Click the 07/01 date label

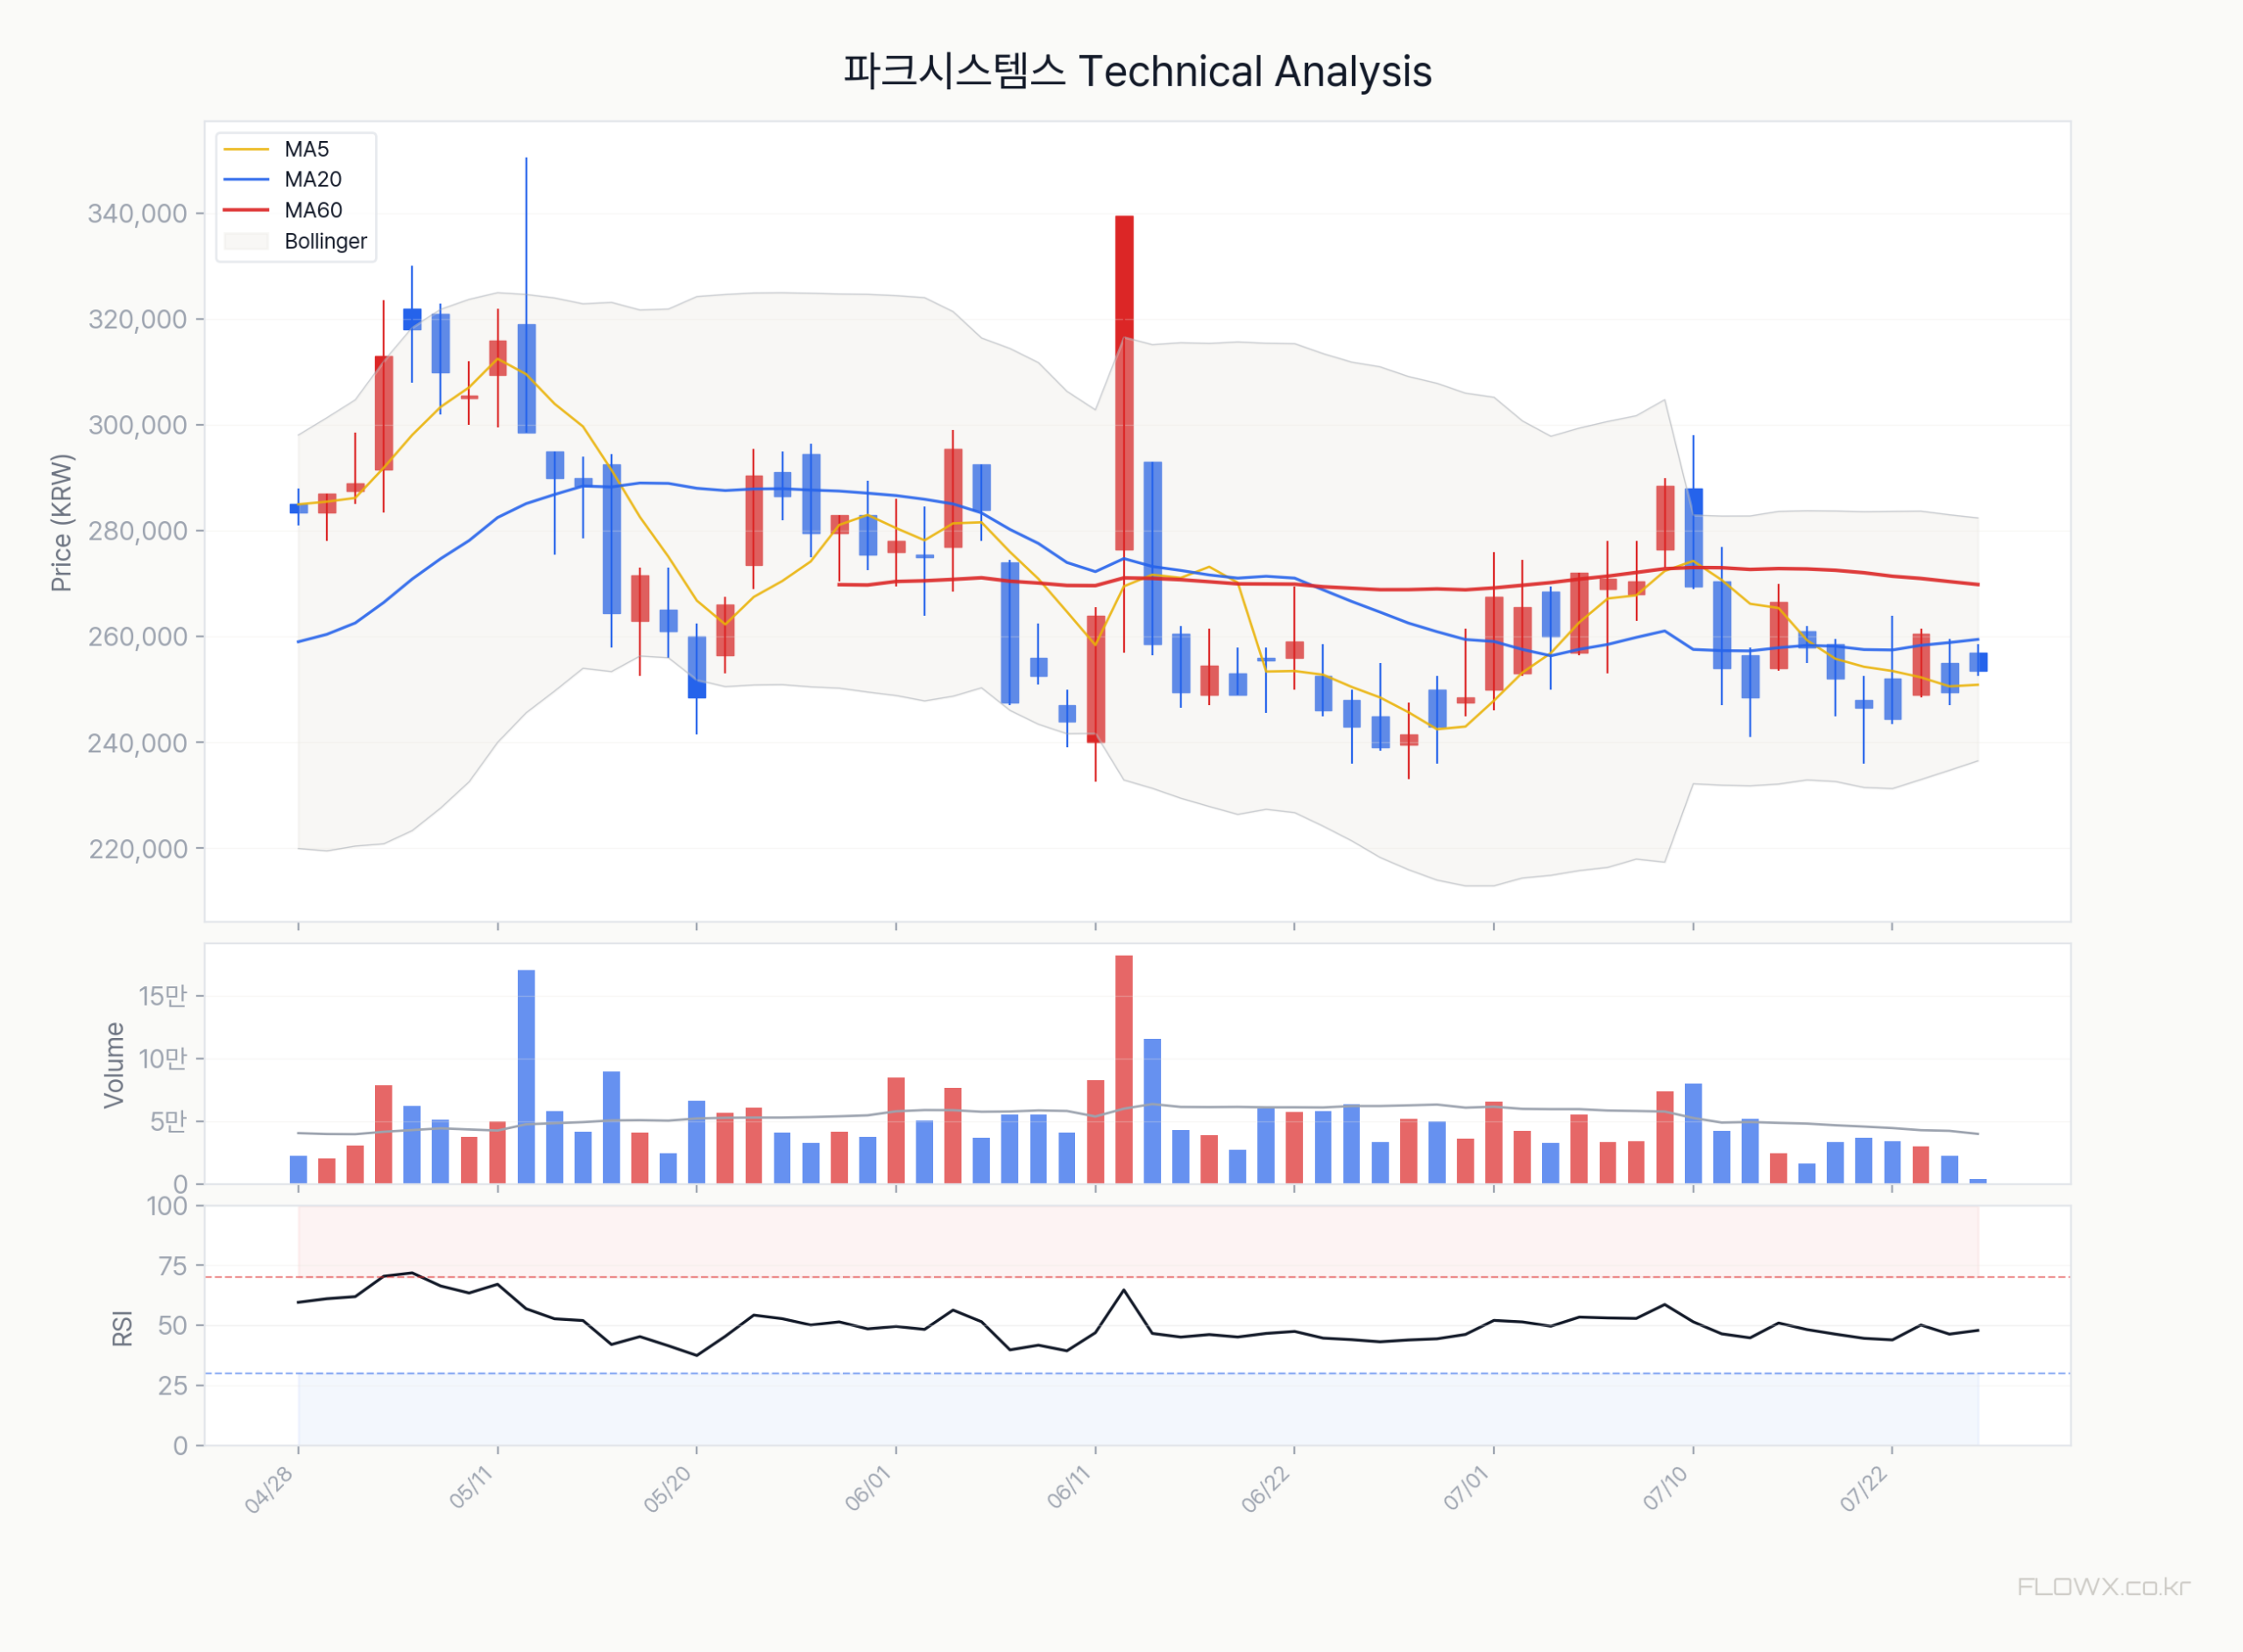click(1467, 1489)
